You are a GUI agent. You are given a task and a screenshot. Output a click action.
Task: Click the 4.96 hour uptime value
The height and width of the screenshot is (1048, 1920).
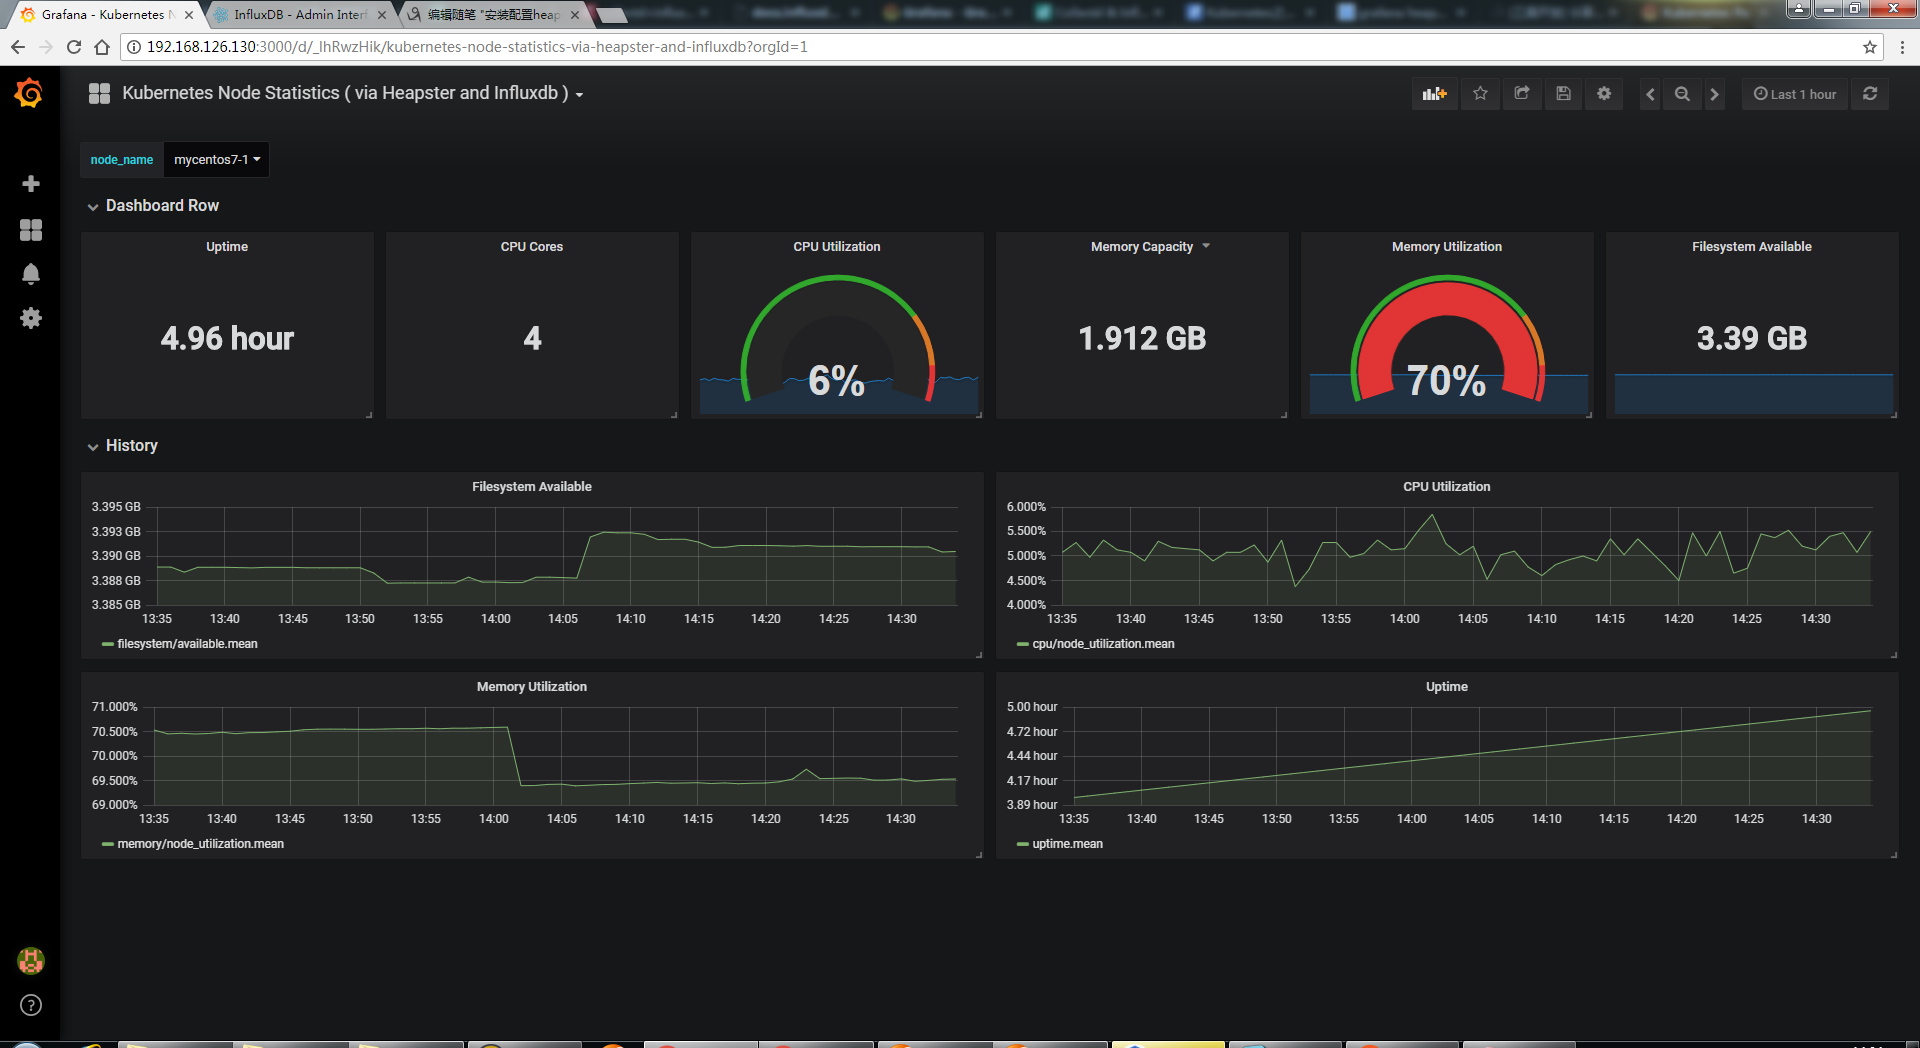coord(227,338)
